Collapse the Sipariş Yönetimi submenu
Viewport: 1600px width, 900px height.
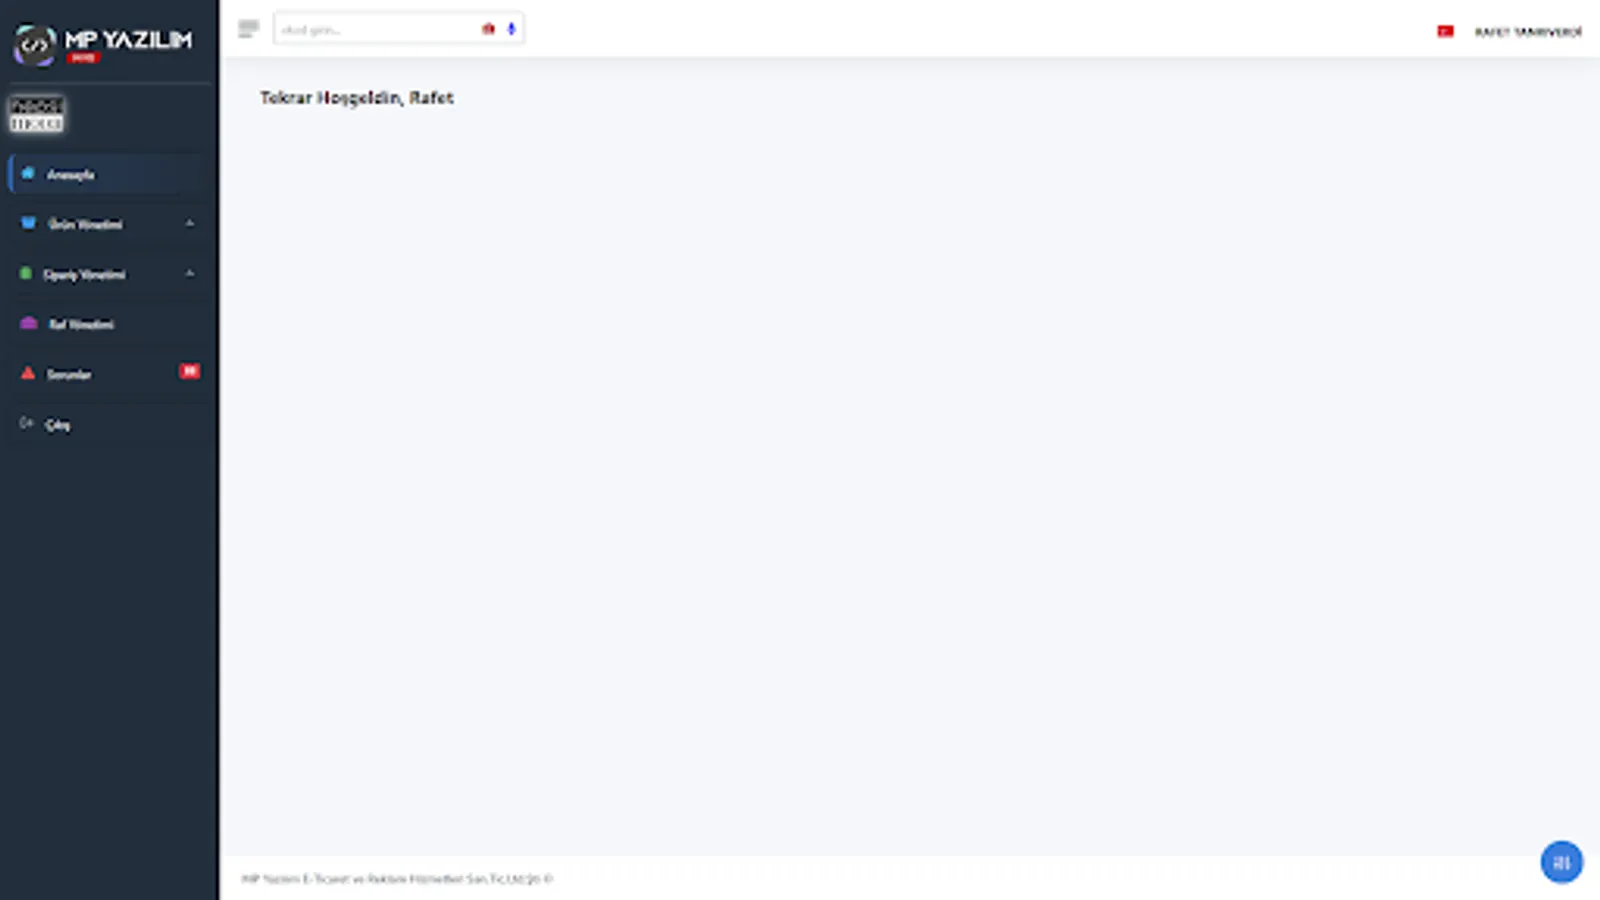point(189,273)
